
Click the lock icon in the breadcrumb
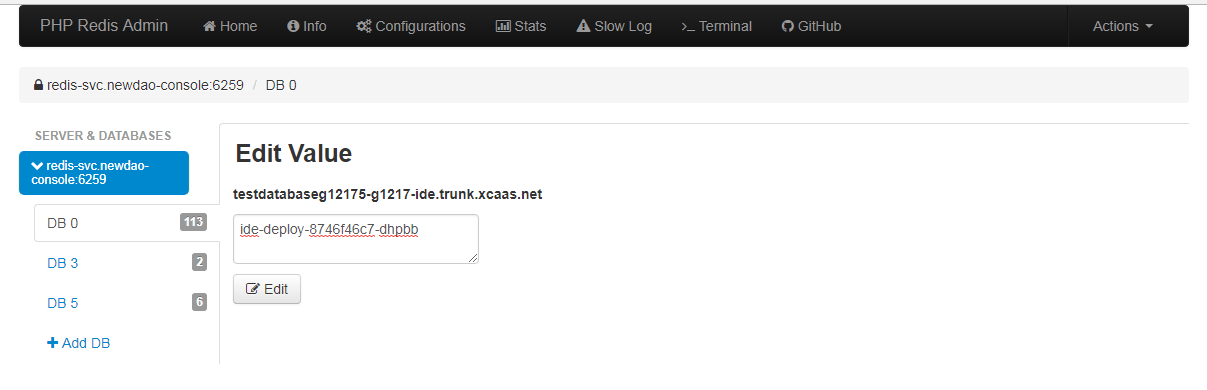tap(39, 86)
